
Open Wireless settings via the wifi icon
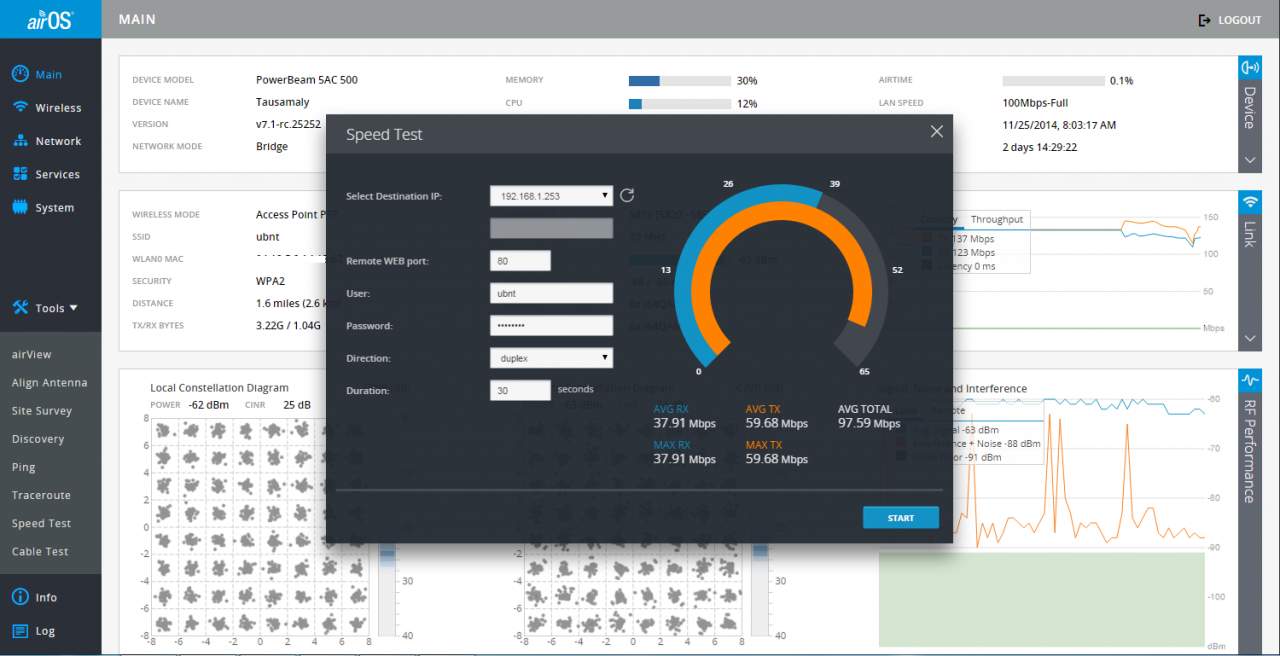(19, 107)
